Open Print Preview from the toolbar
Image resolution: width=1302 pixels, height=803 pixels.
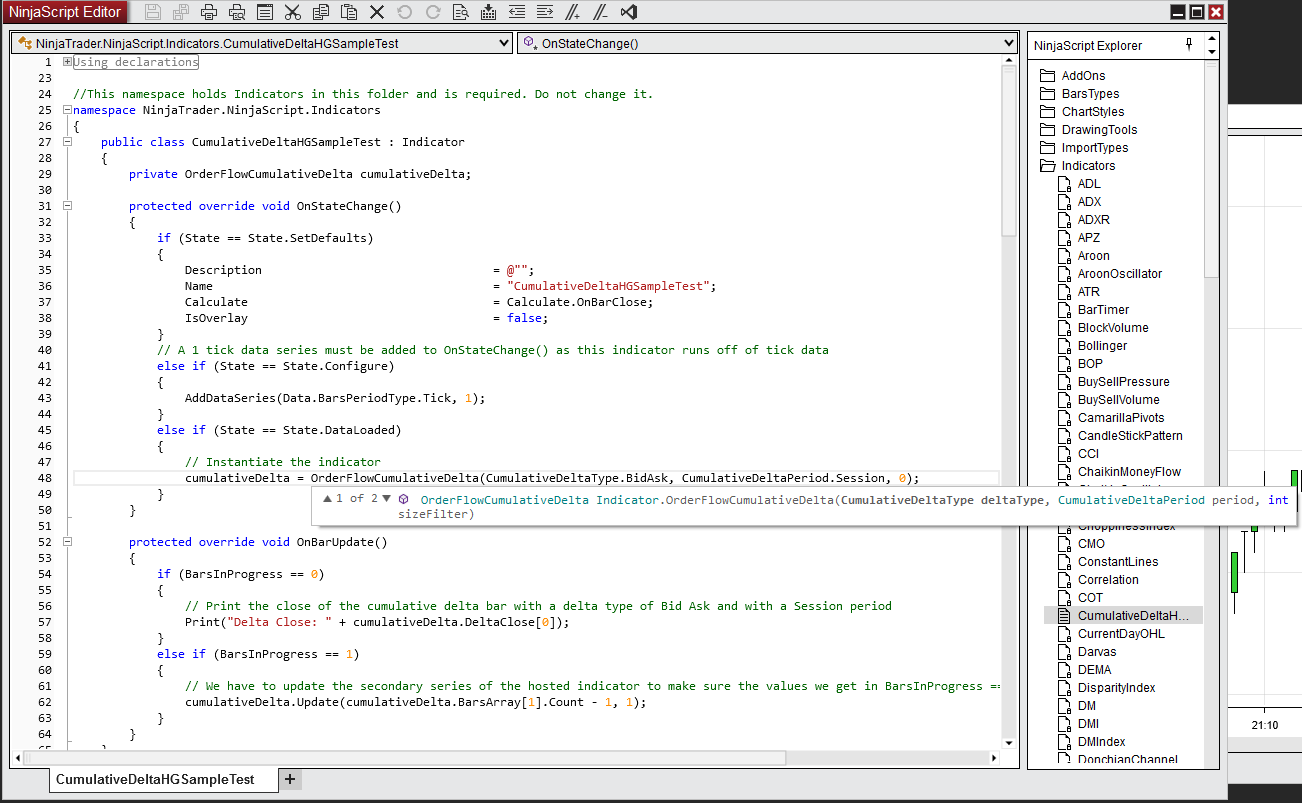(237, 12)
